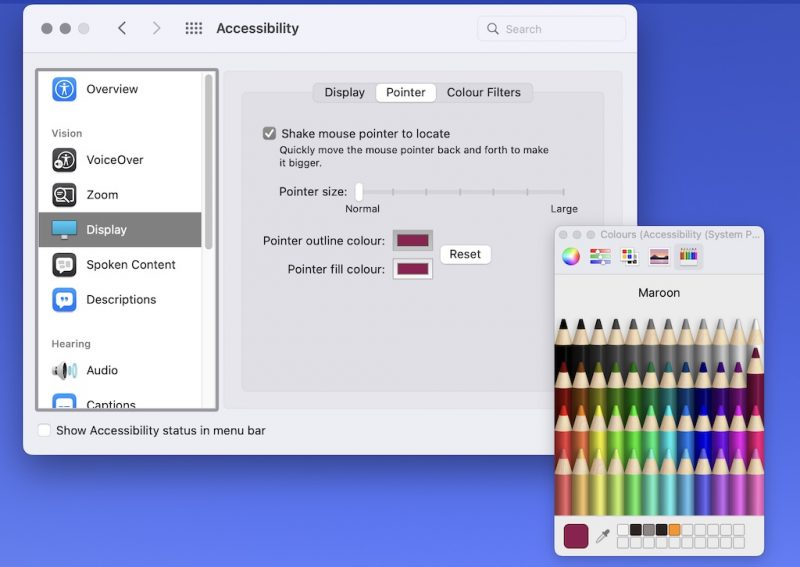Select the orange saved colour swatch
The image size is (800, 567).
[x=674, y=529]
